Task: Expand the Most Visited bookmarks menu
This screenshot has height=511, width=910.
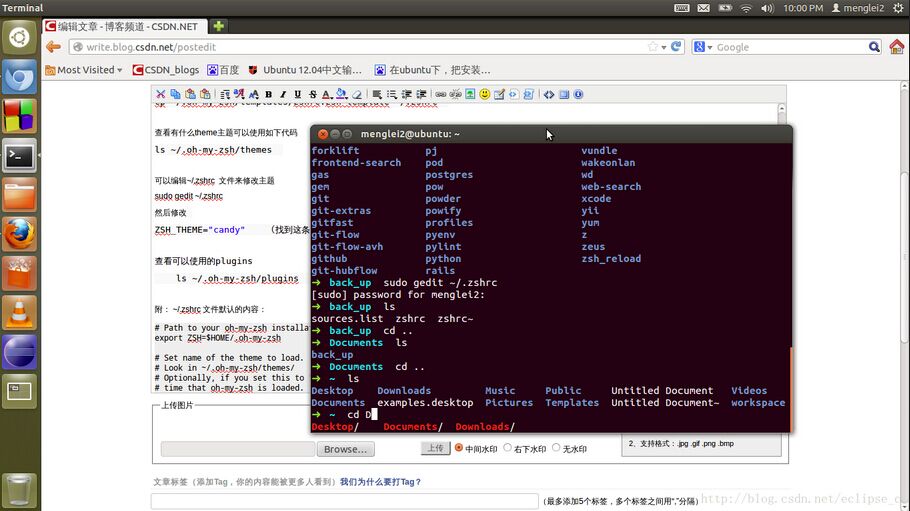Action: pos(84,70)
